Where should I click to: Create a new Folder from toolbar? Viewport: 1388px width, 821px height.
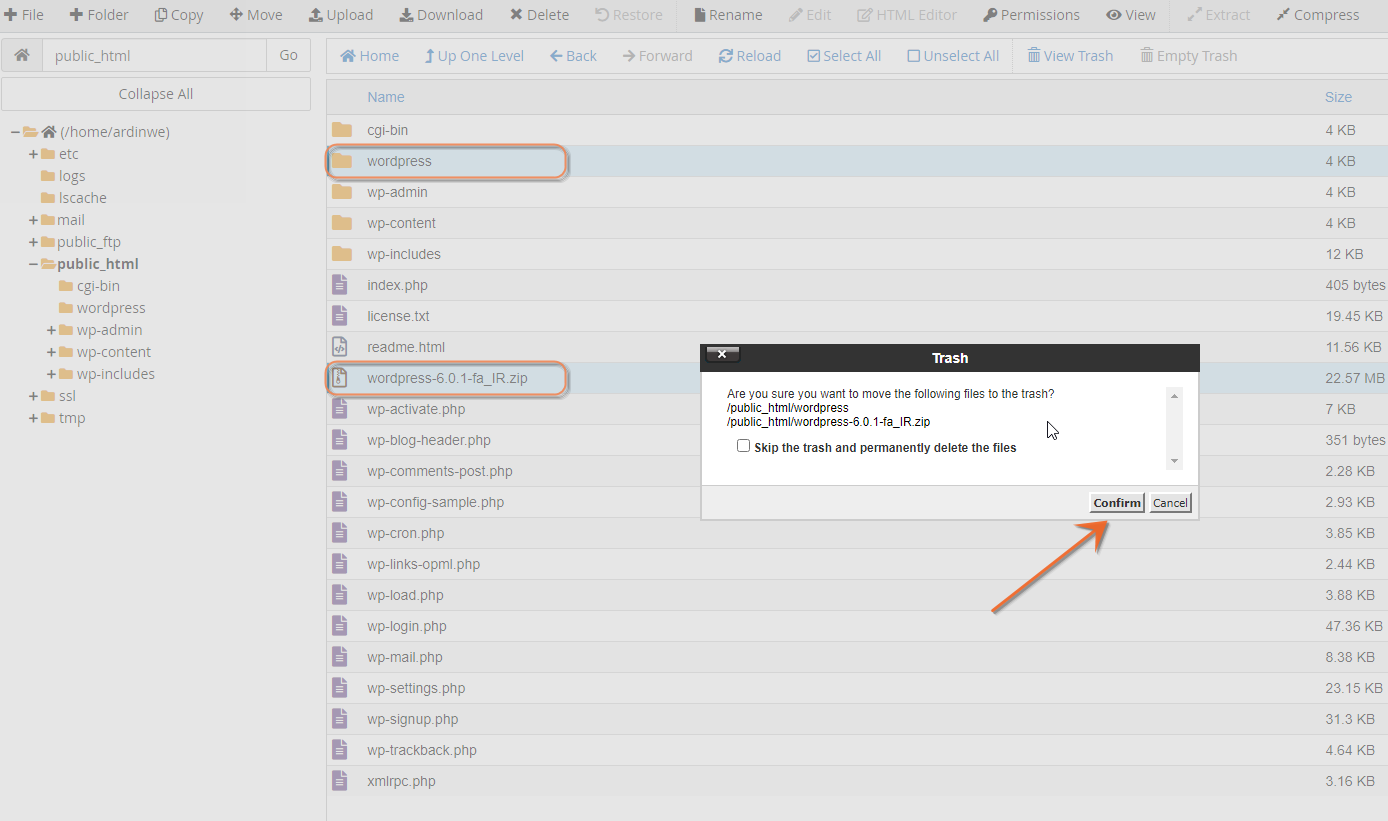click(x=98, y=15)
